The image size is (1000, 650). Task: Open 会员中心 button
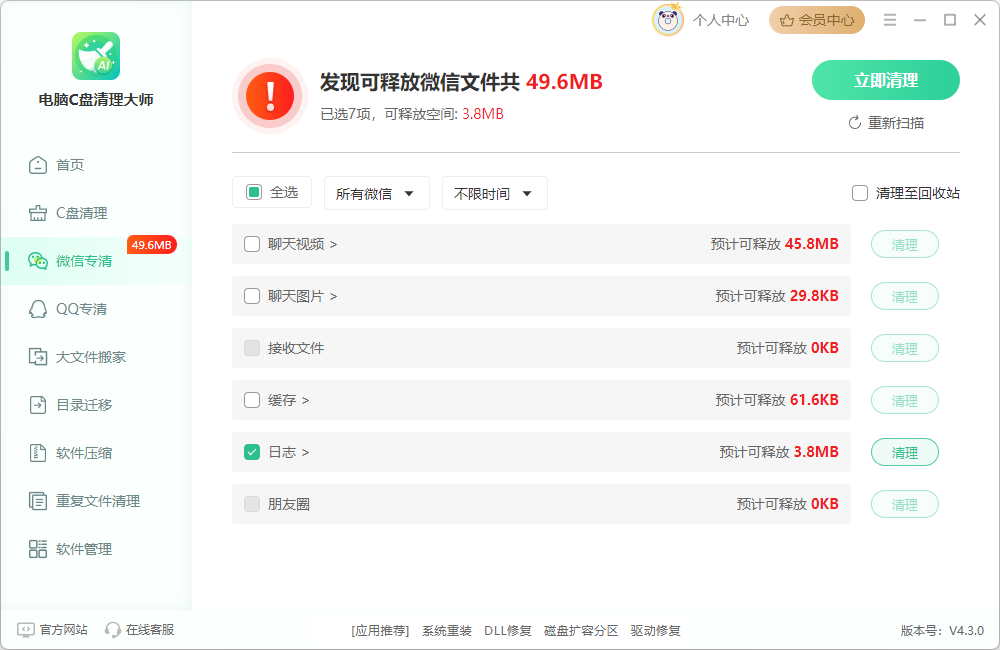817,20
